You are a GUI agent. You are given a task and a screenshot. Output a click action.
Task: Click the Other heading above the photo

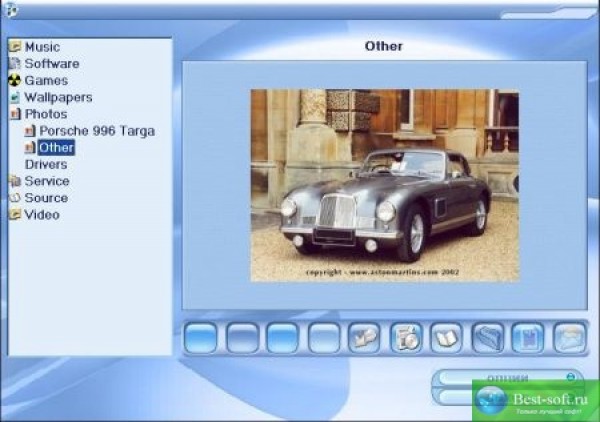coord(383,46)
